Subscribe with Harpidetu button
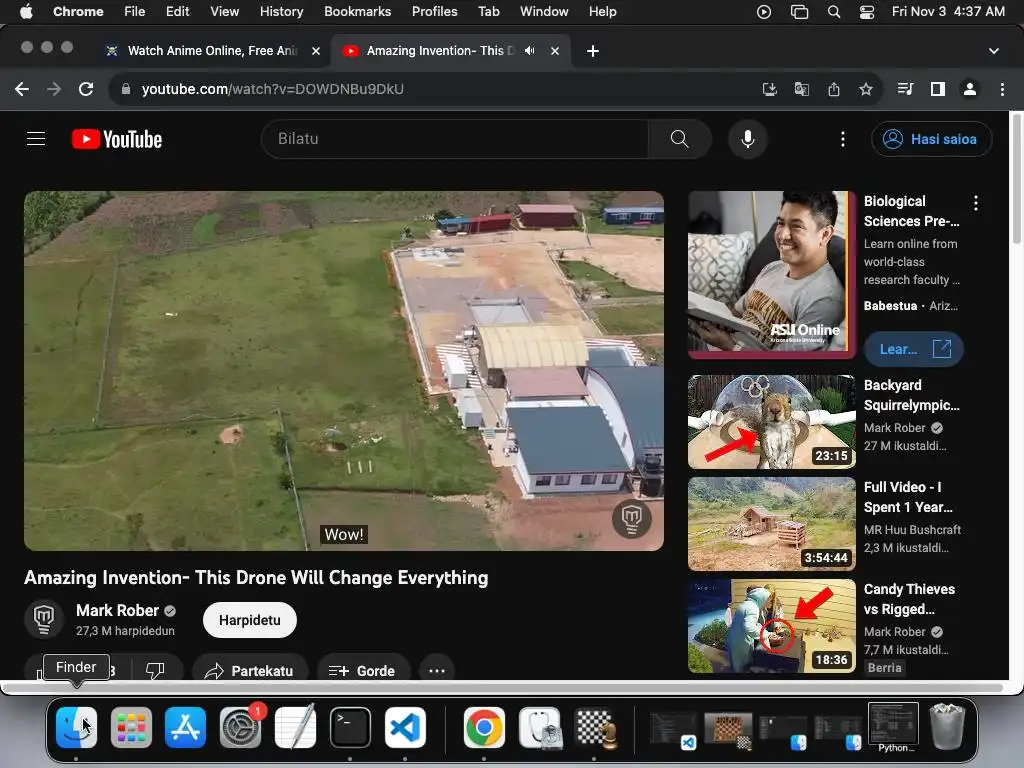The image size is (1024, 768). [x=249, y=620]
